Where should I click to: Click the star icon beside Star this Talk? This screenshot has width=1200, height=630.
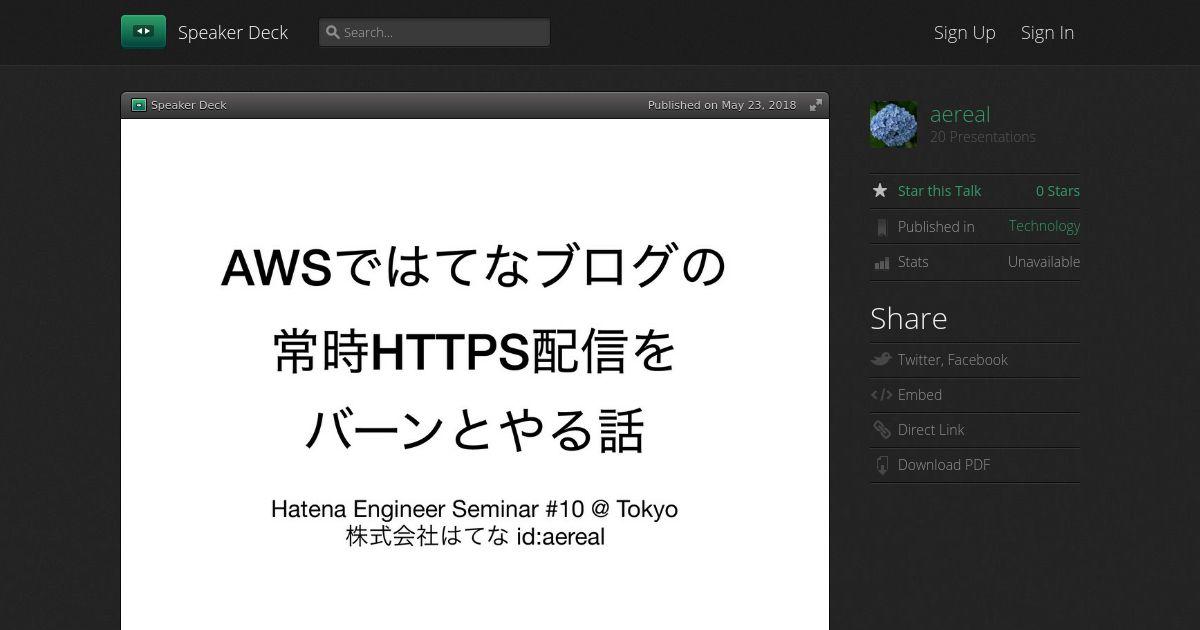(x=880, y=190)
